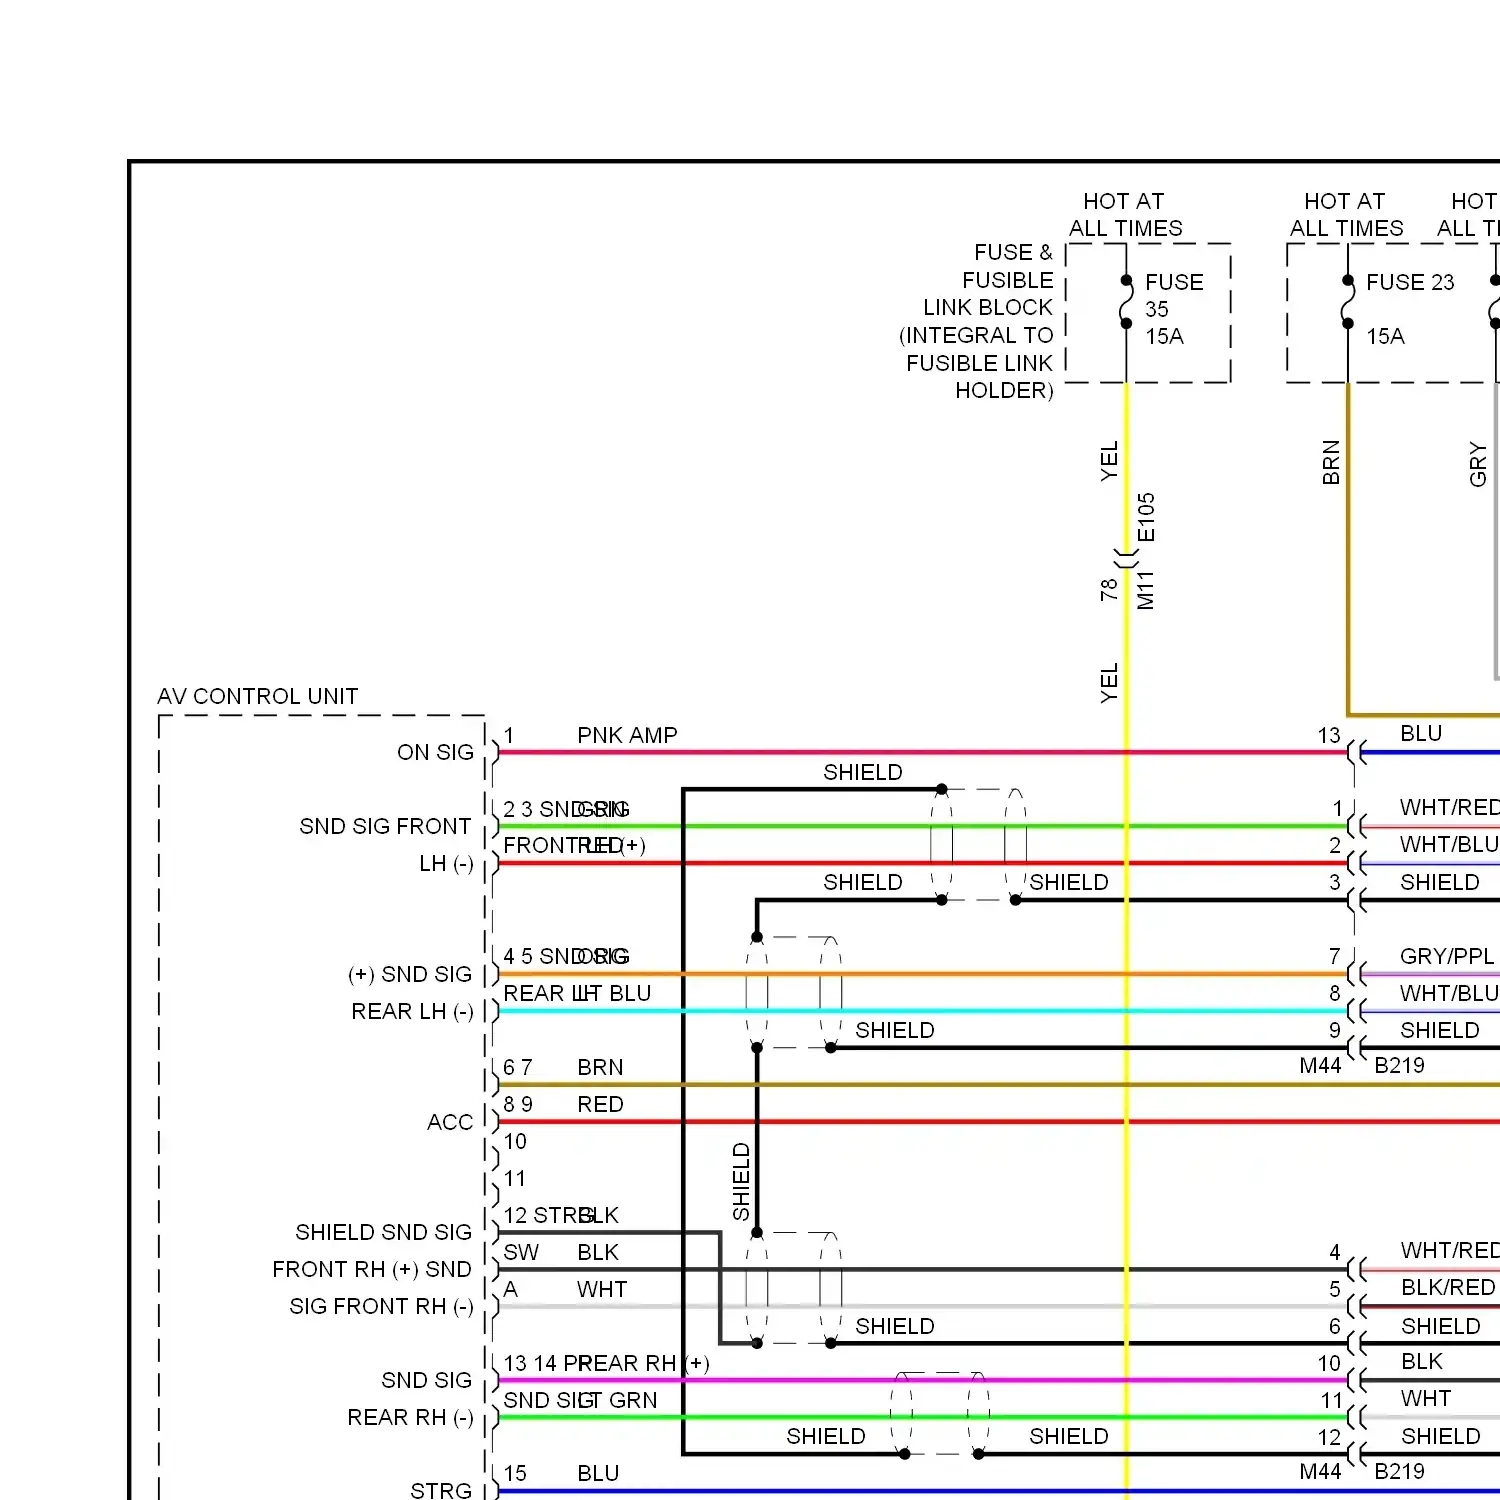
Task: Click the "PNK AMP" wire label
Action: click(627, 735)
